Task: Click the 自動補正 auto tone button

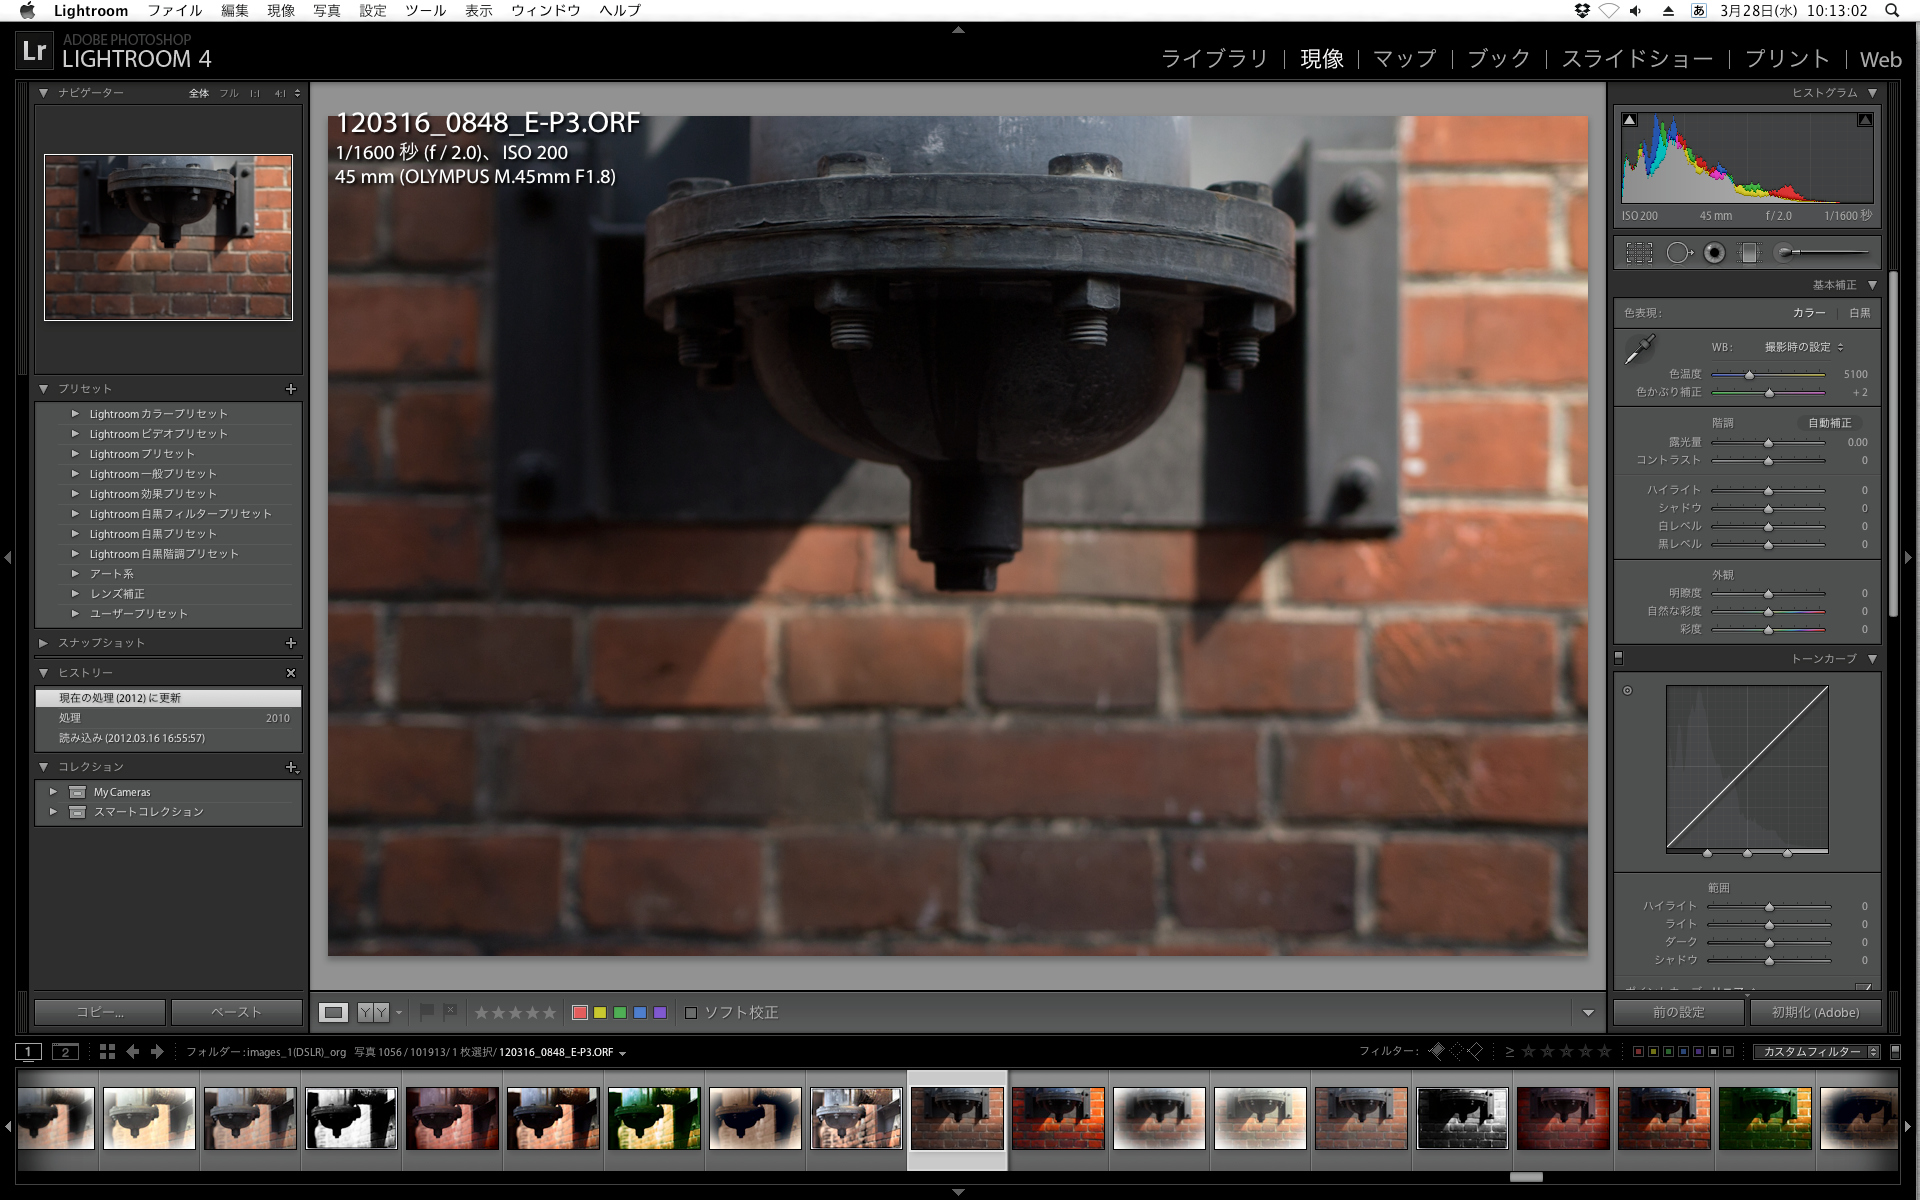Action: click(x=1829, y=423)
